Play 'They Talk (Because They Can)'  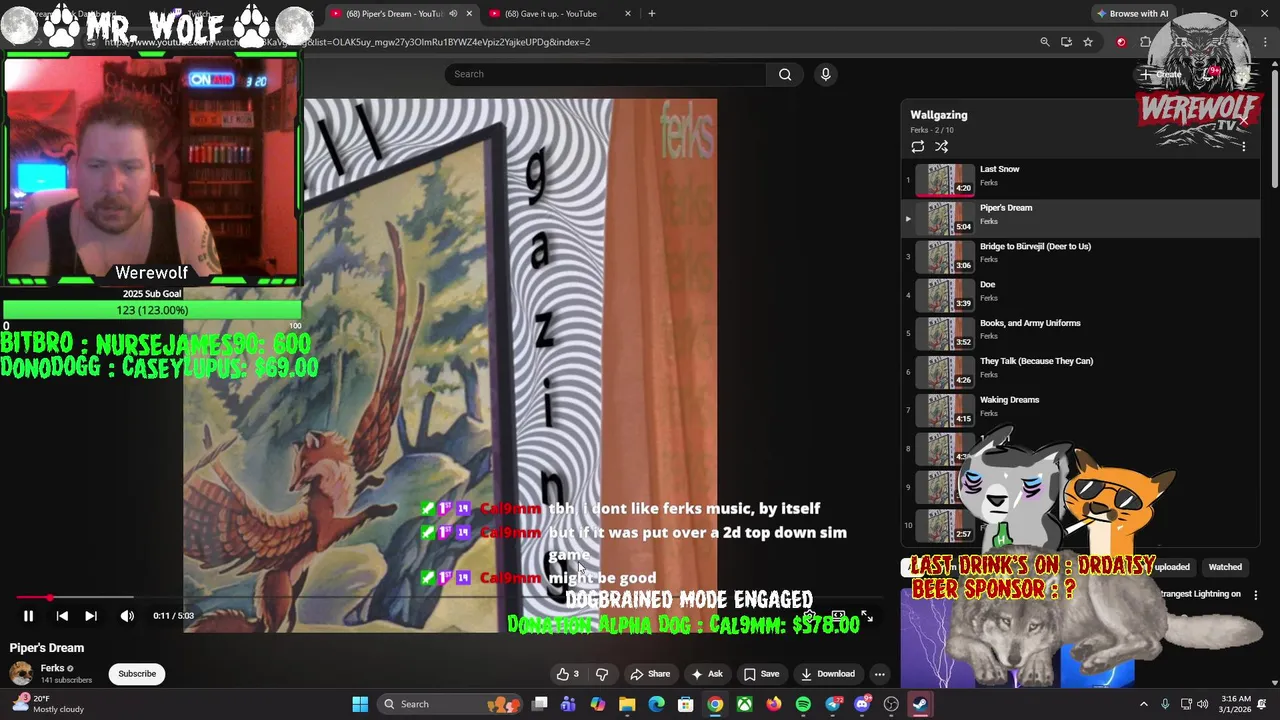(x=1080, y=372)
